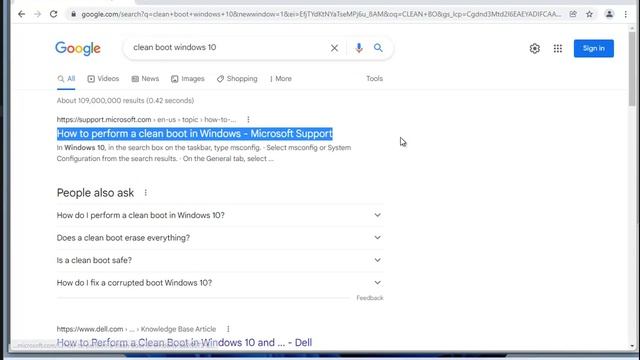Click the 'People also ask' heading
This screenshot has width=640, height=360.
[x=95, y=193]
